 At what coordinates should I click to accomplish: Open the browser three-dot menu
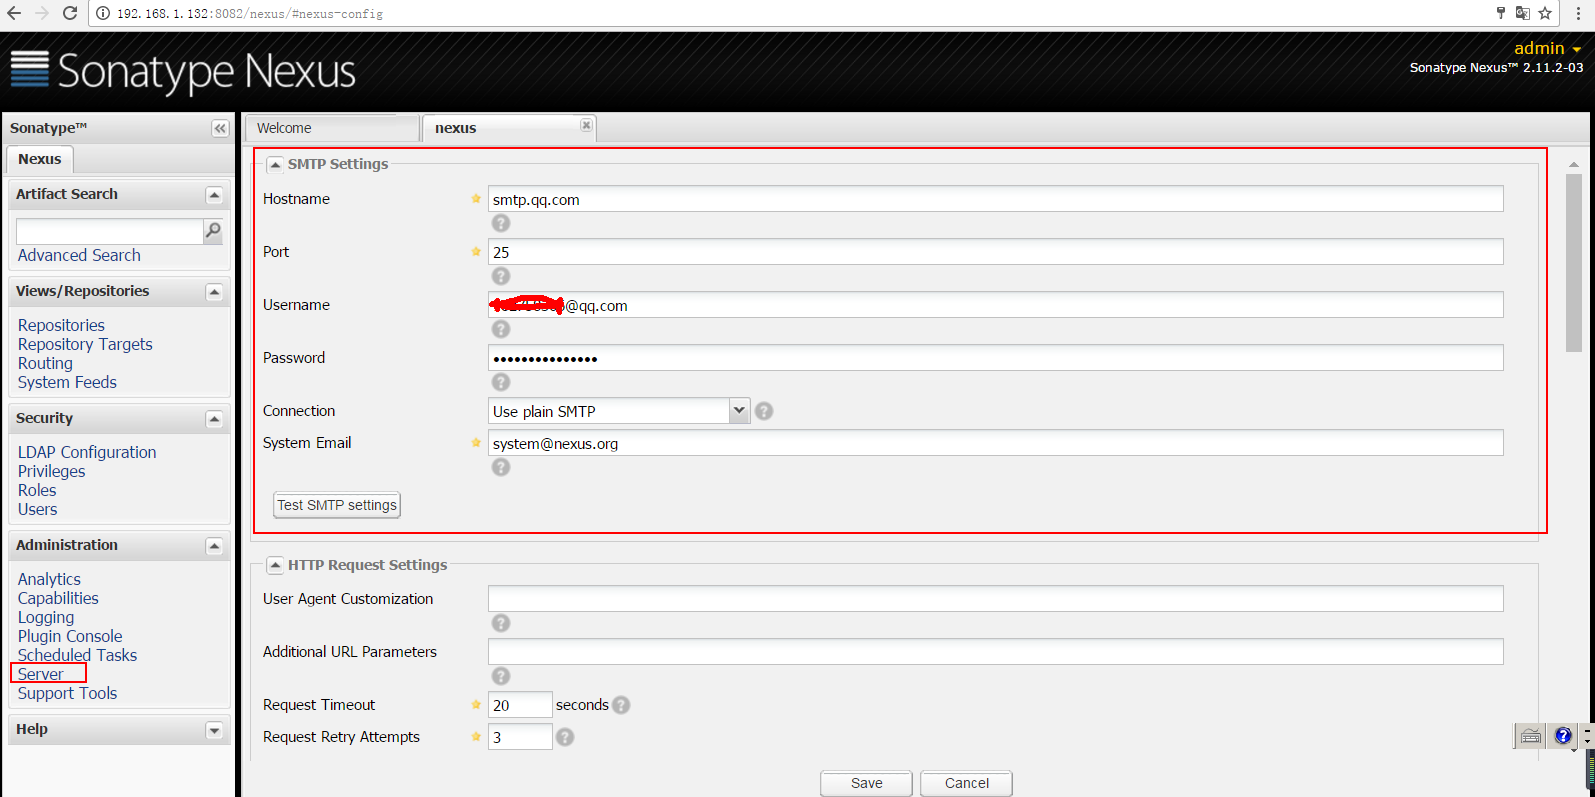click(1578, 13)
